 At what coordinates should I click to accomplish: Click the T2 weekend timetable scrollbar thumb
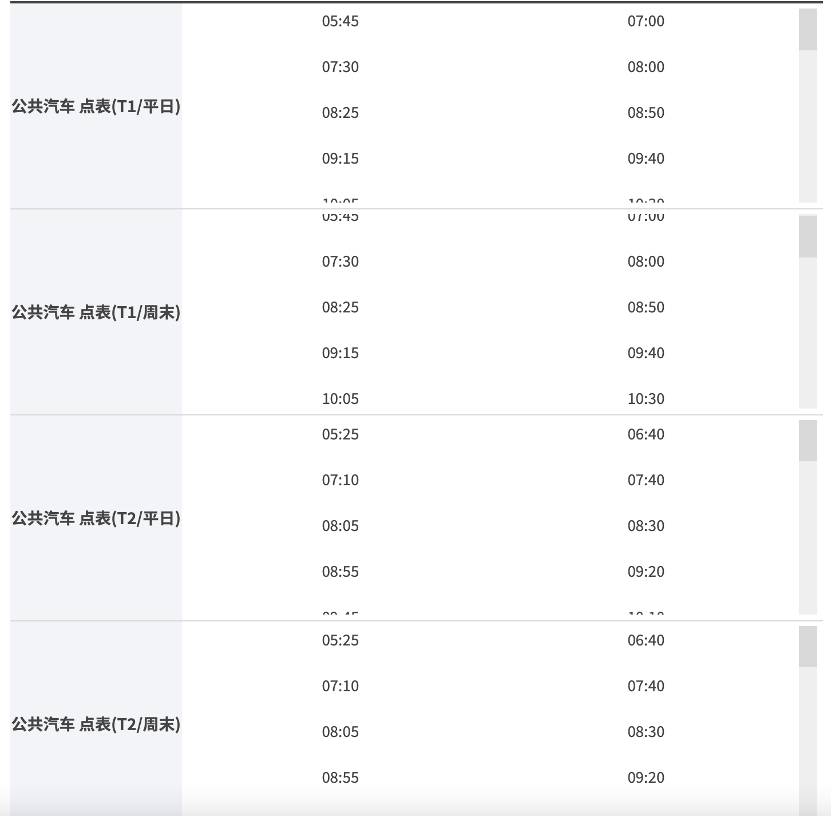(807, 647)
